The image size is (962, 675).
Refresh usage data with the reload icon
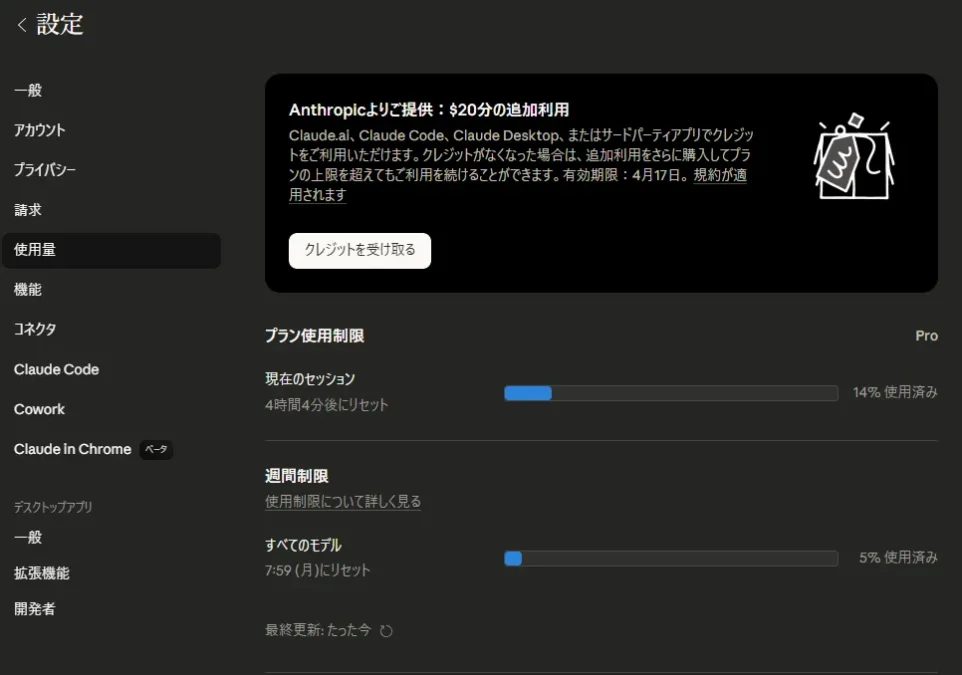[388, 630]
